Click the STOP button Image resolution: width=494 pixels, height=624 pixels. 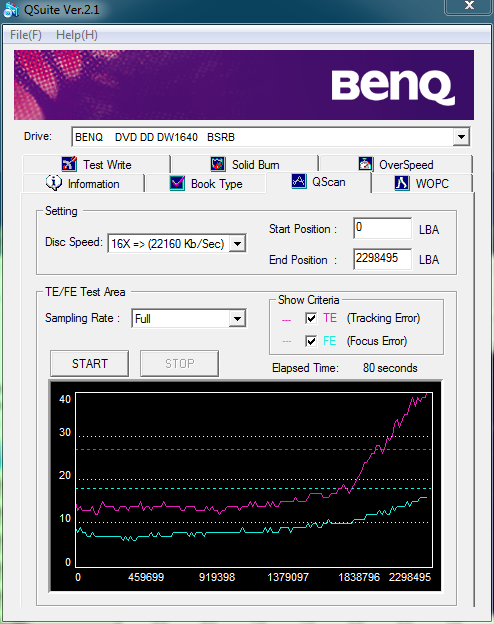click(179, 363)
